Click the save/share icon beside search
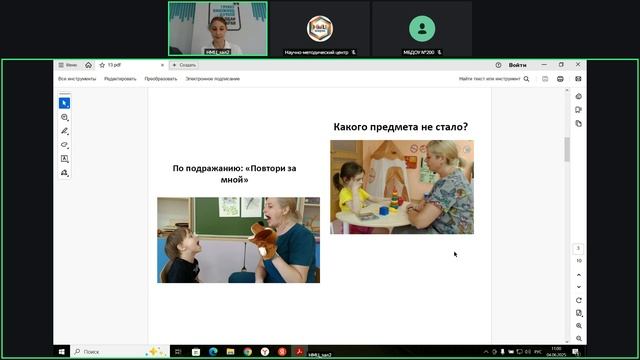 click(x=545, y=79)
